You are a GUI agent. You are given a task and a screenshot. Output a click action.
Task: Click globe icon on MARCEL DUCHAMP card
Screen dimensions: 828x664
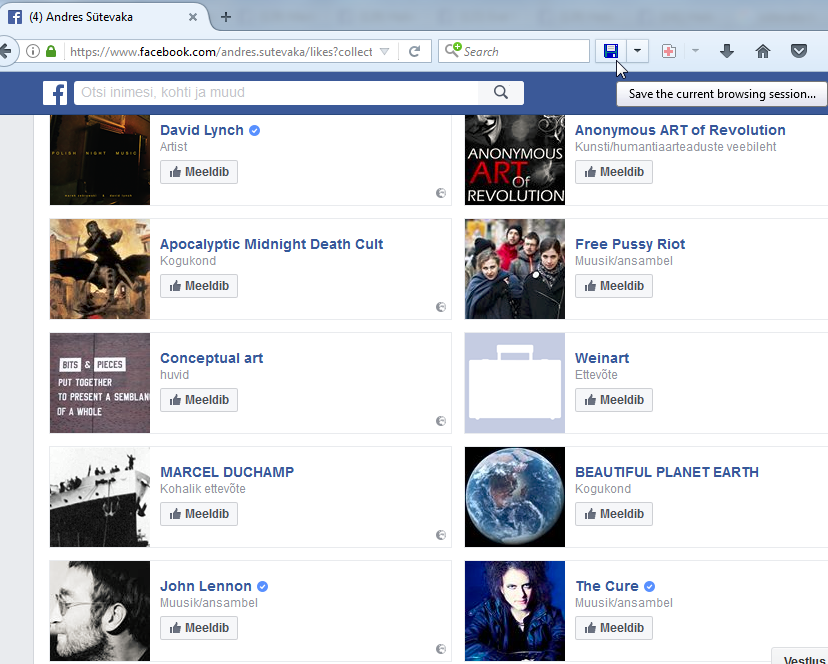441,535
